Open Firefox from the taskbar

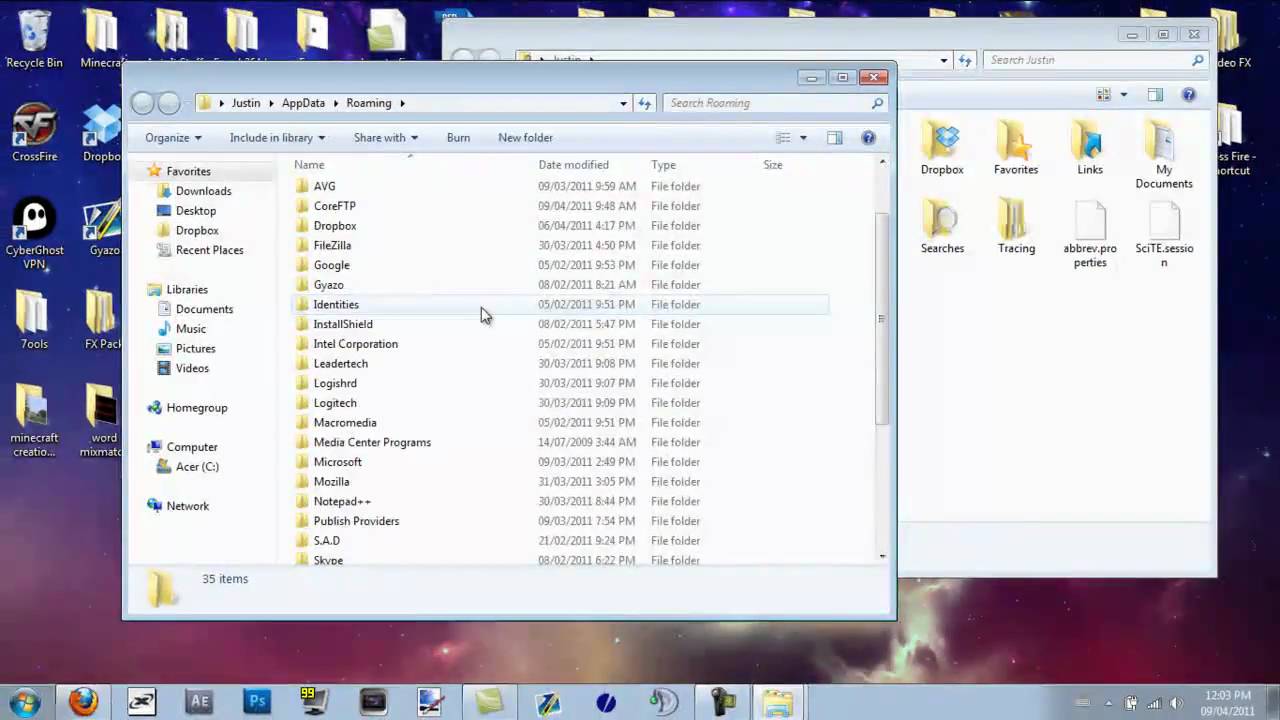pyautogui.click(x=83, y=702)
